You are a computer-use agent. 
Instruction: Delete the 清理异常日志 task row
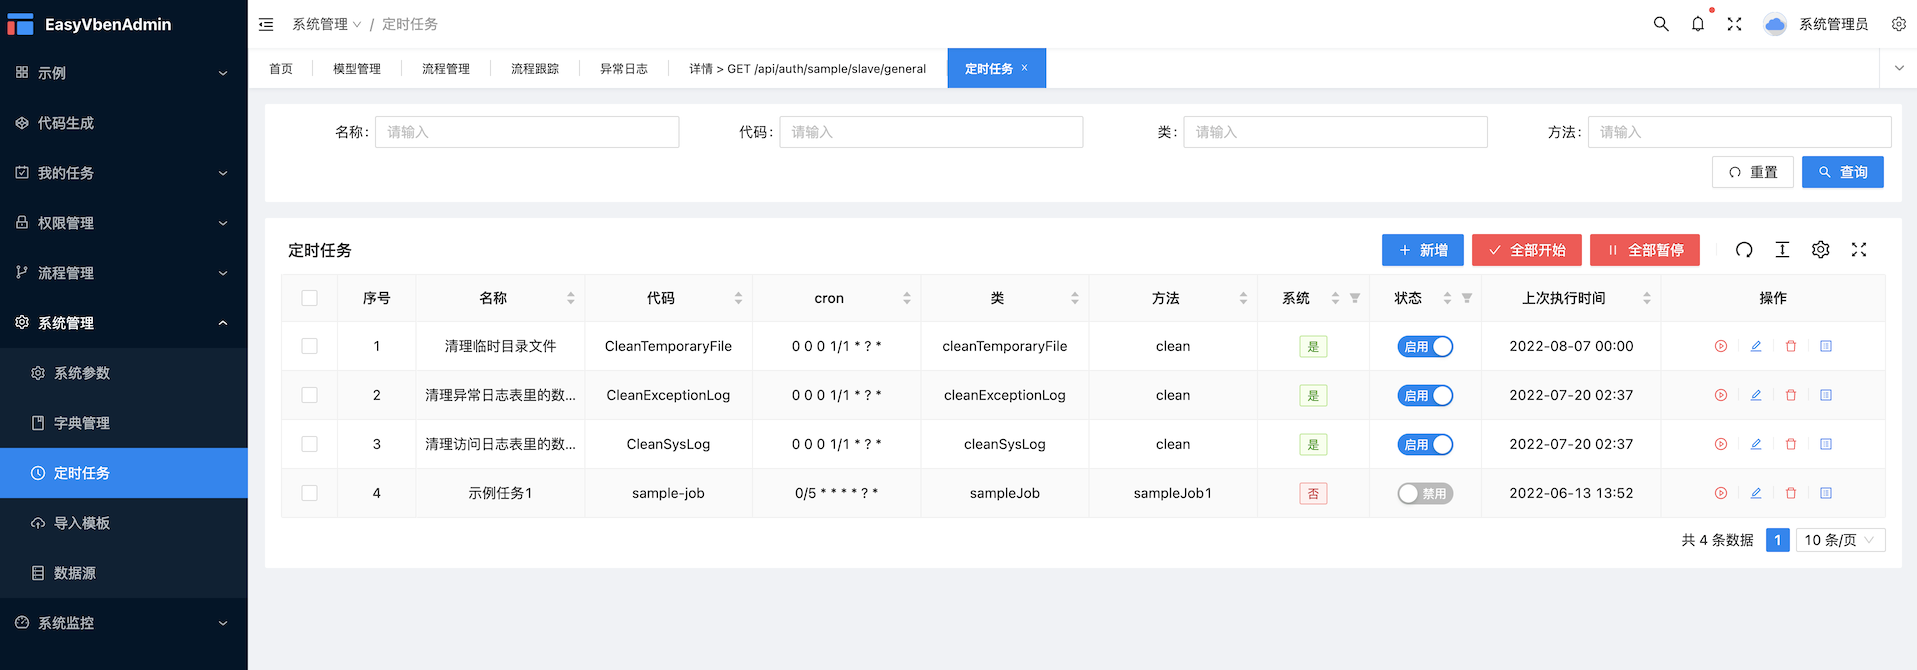[1791, 395]
